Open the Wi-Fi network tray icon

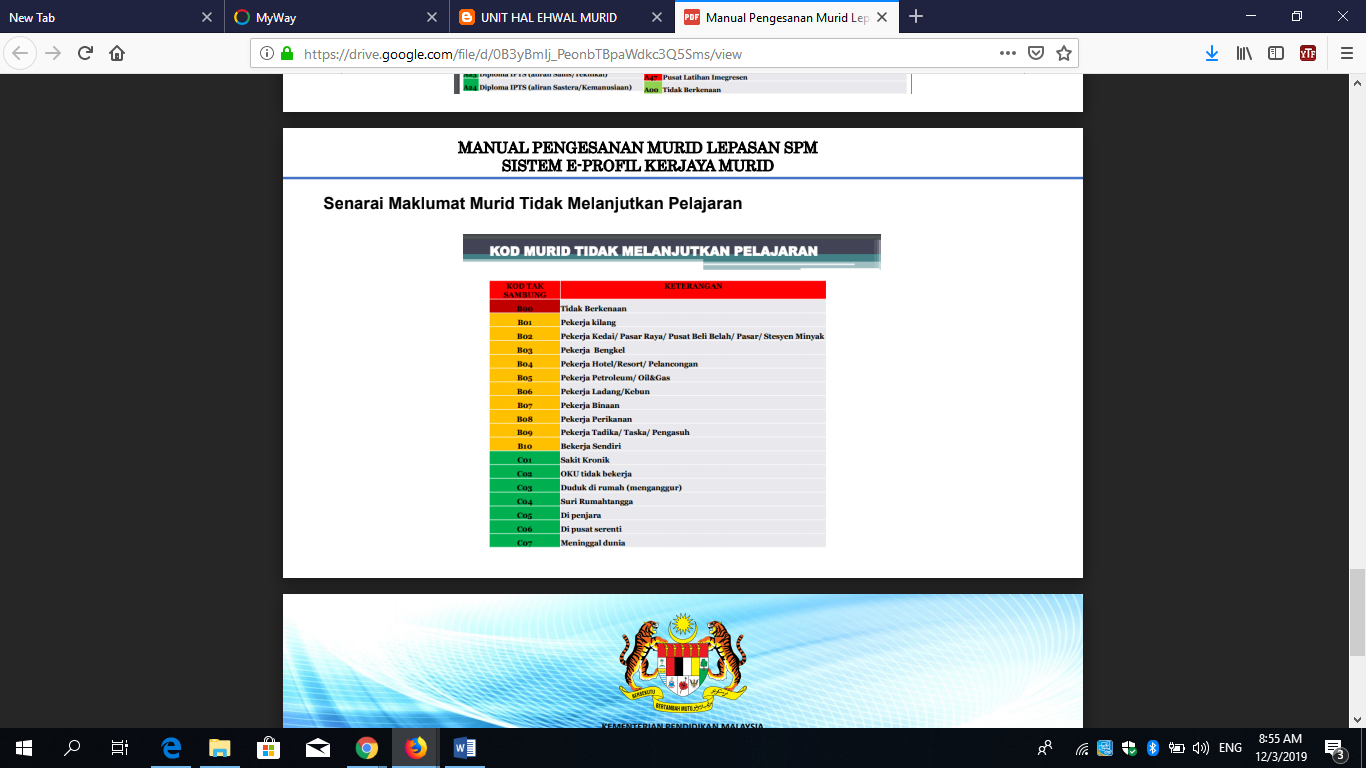point(1082,748)
